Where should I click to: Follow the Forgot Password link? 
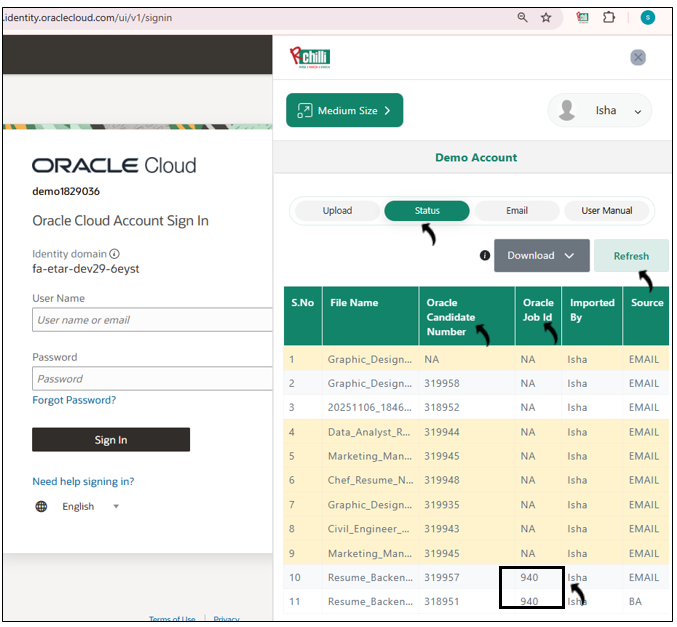(74, 400)
